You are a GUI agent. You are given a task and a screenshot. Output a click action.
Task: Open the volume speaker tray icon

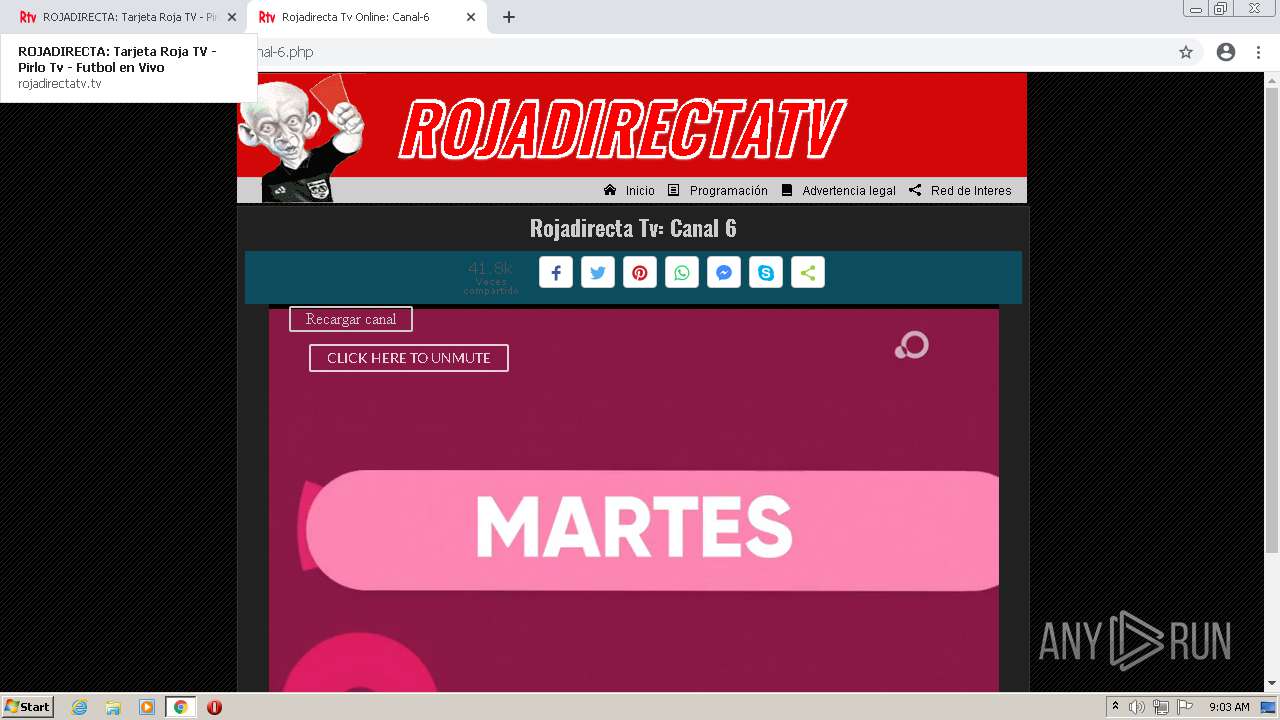point(1137,707)
